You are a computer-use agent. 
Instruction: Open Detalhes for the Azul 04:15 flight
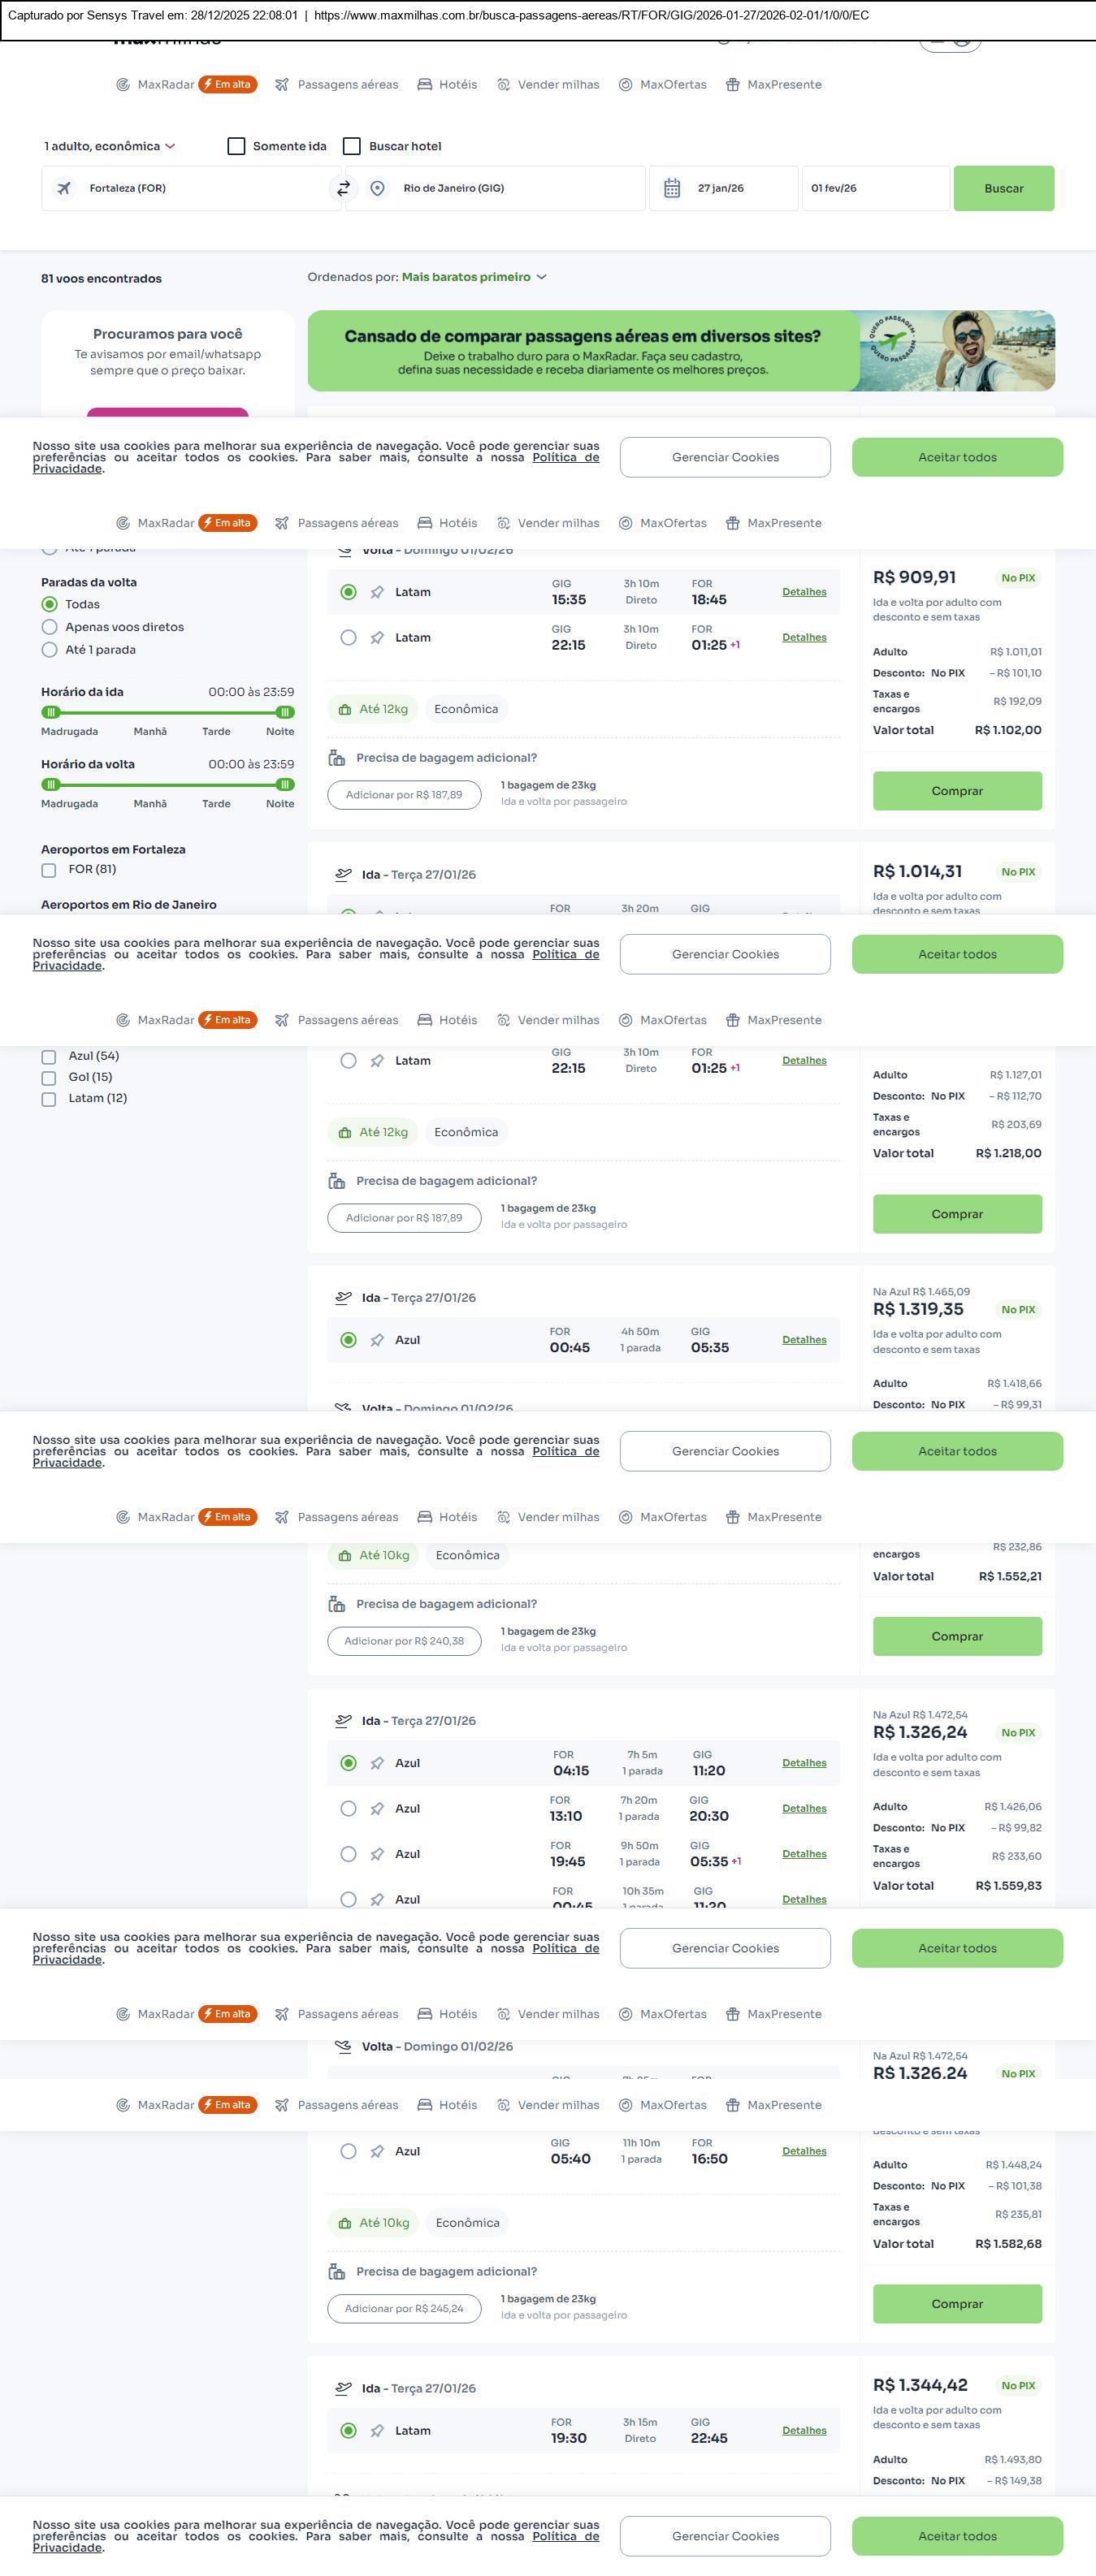click(804, 1763)
